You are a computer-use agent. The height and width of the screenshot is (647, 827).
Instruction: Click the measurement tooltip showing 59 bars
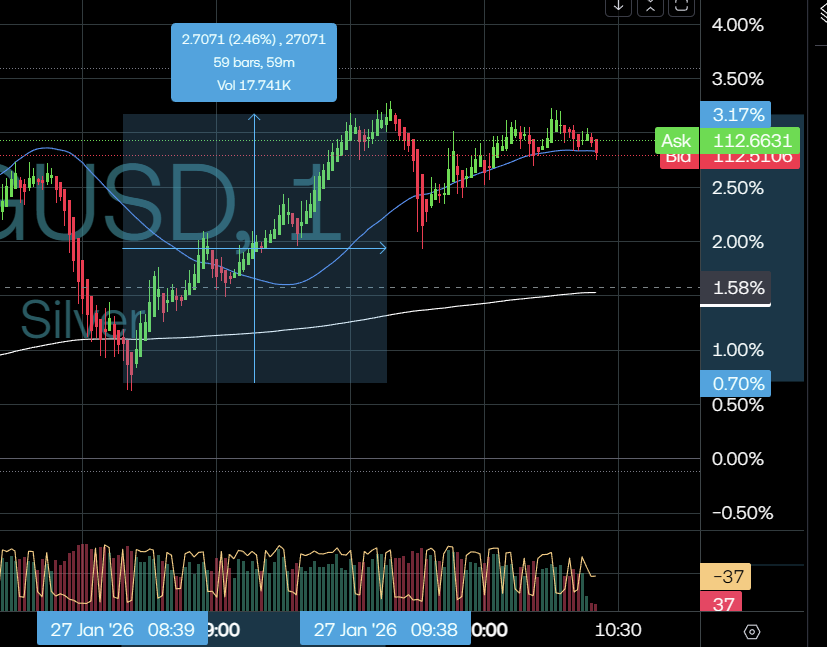click(x=254, y=62)
